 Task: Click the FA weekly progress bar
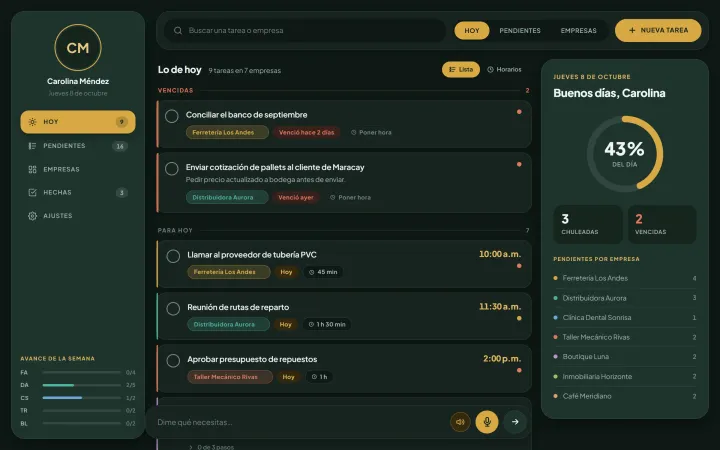[x=81, y=372]
